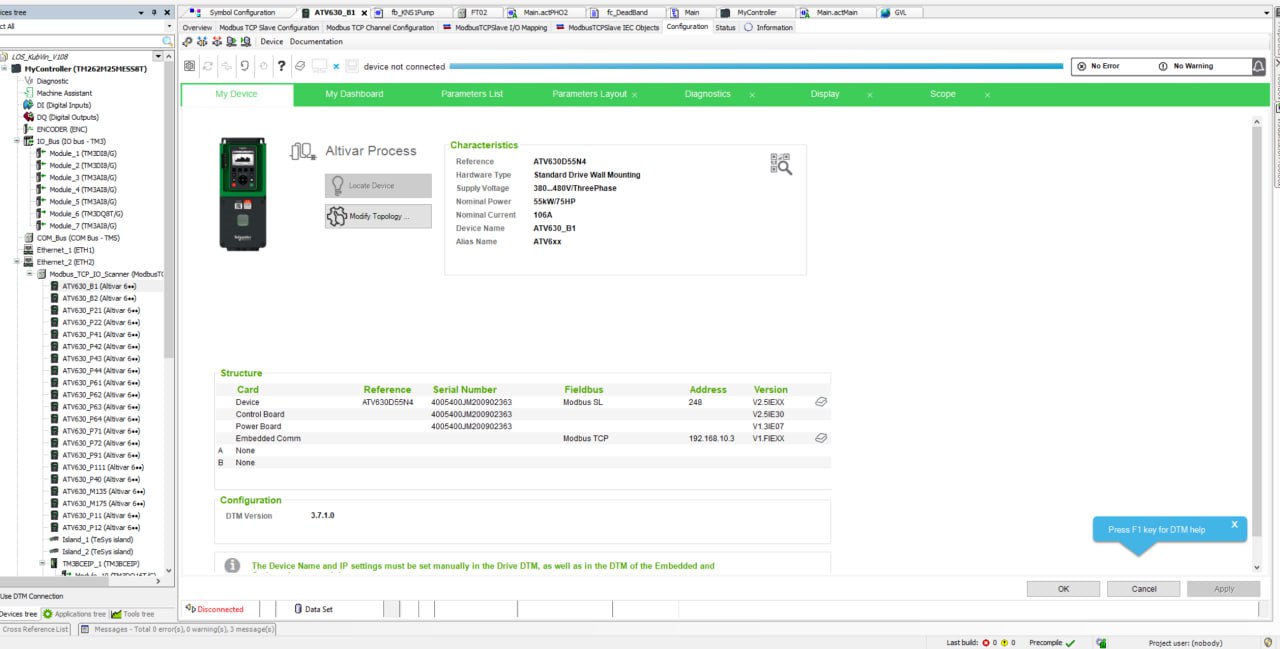
Task: Open the DTM help question mark icon
Action: [x=282, y=66]
